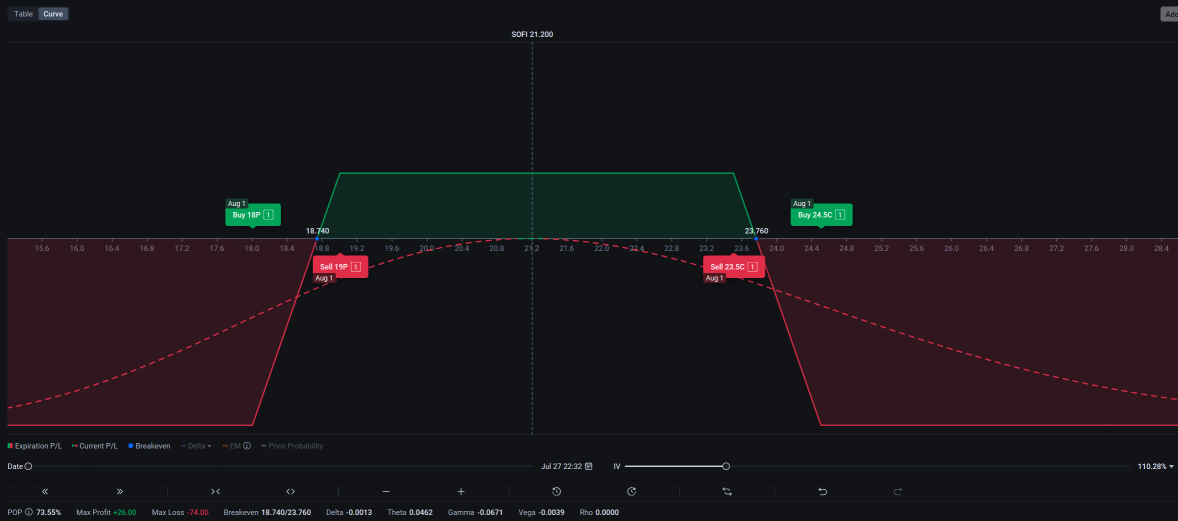Viewport: 1178px width, 521px height.
Task: Select the Buy 24.5C leg tag
Action: [x=822, y=215]
